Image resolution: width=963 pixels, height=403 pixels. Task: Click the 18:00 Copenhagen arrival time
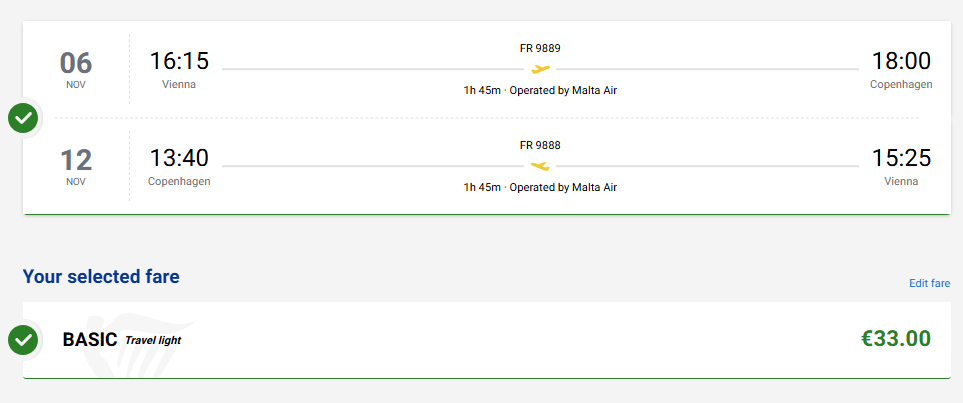coord(901,61)
